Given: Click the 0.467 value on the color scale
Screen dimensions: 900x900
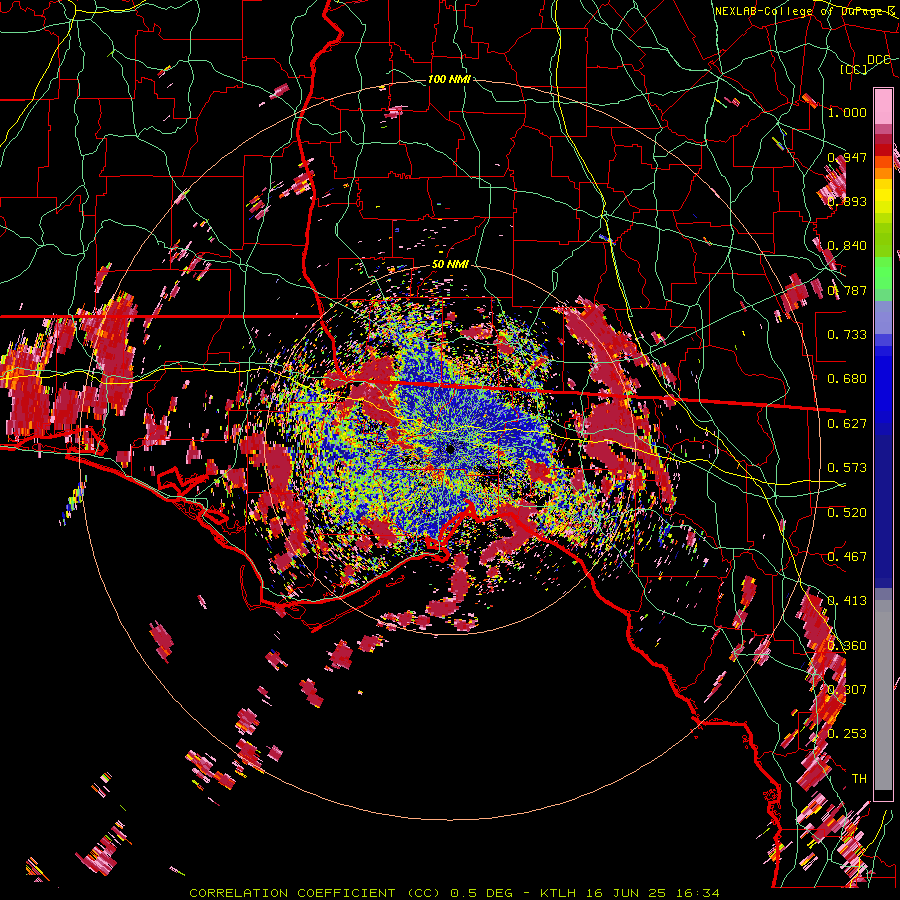Looking at the screenshot, I should point(847,557).
